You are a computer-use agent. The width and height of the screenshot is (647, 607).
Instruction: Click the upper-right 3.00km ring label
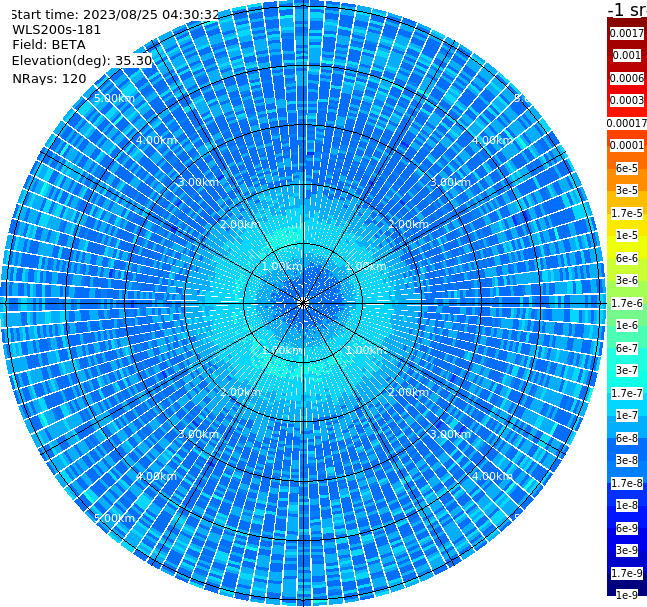point(450,182)
